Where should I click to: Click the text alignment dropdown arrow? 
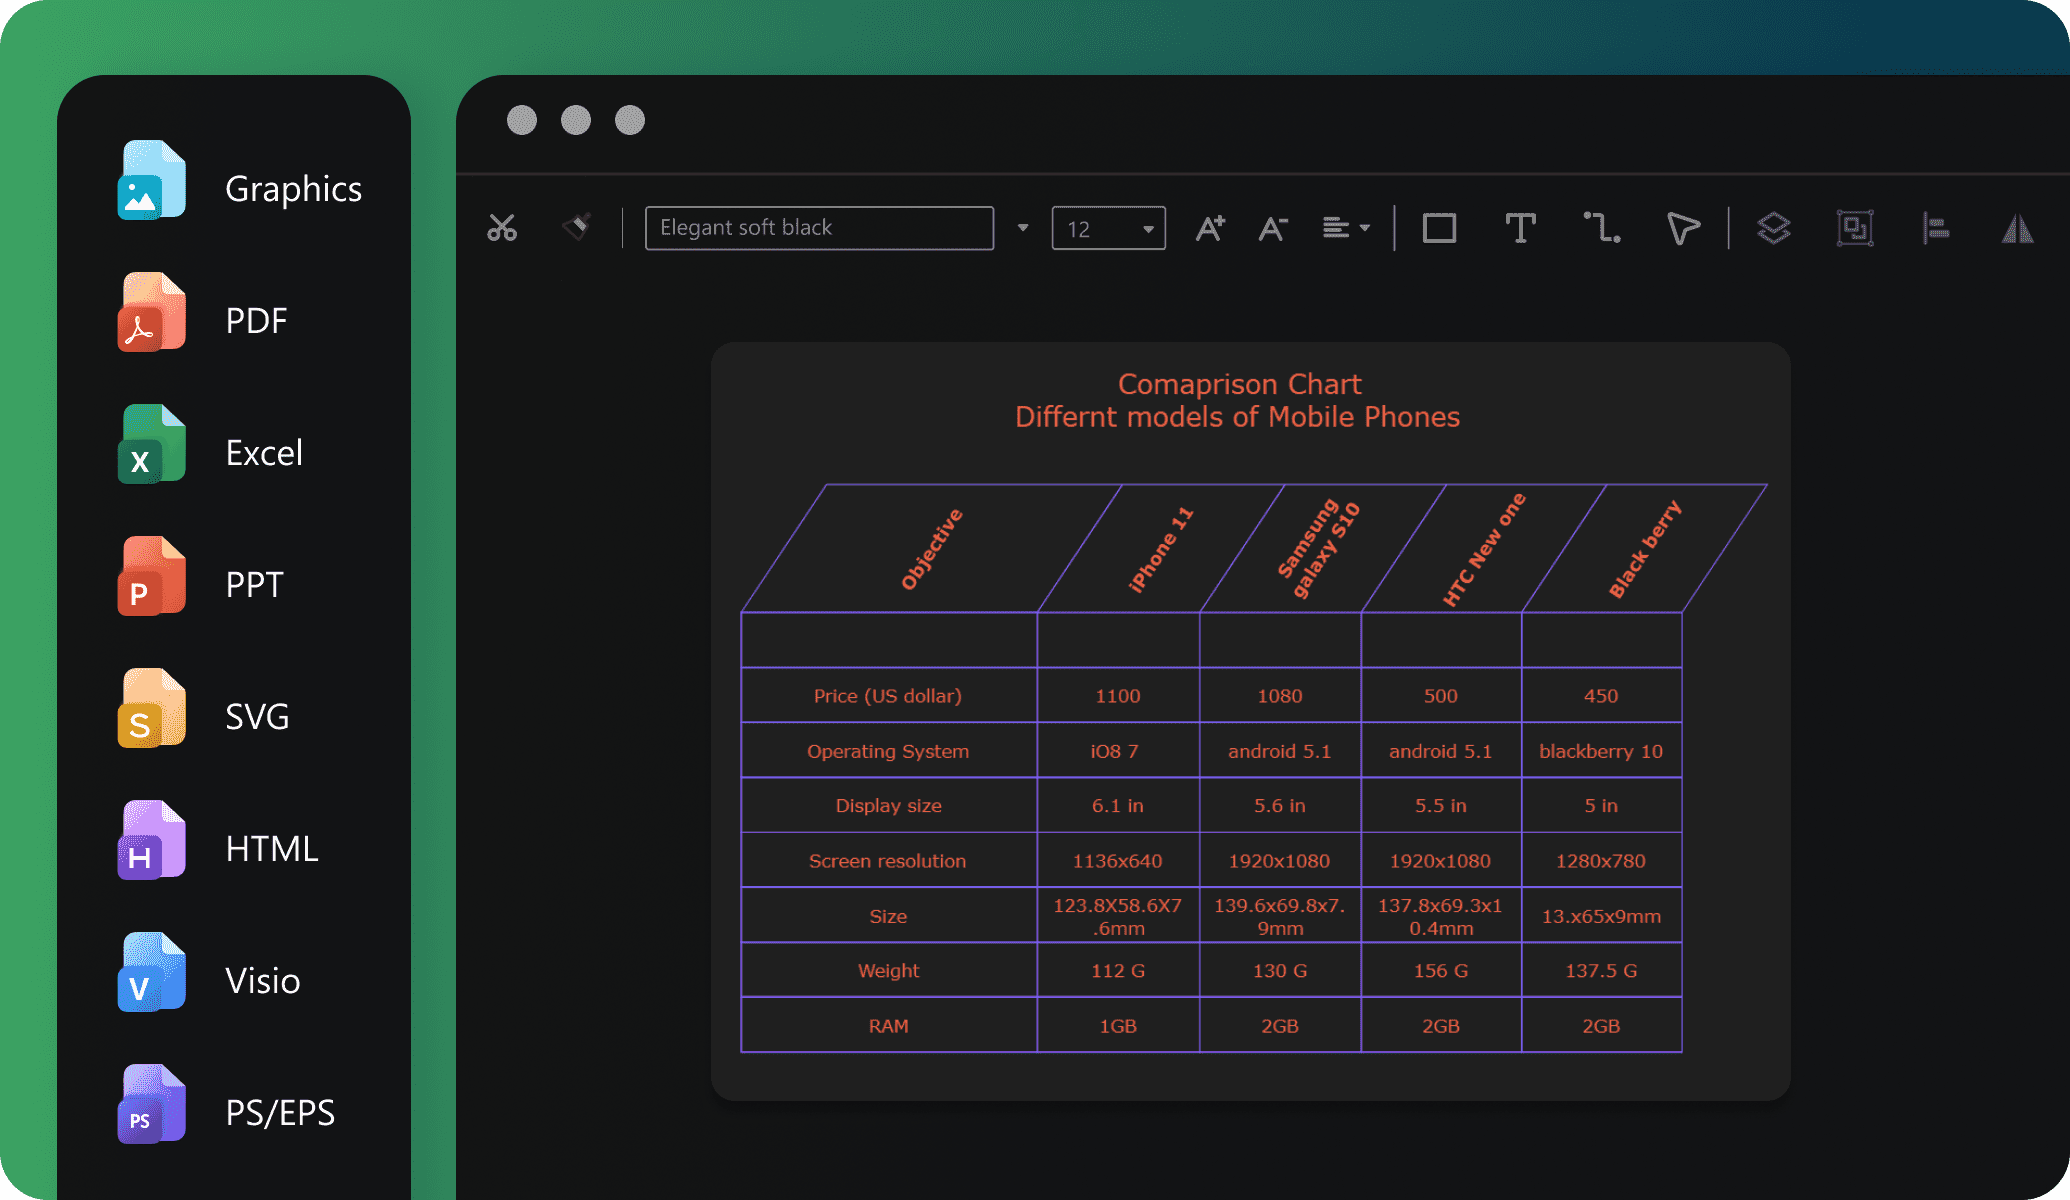(x=1366, y=227)
